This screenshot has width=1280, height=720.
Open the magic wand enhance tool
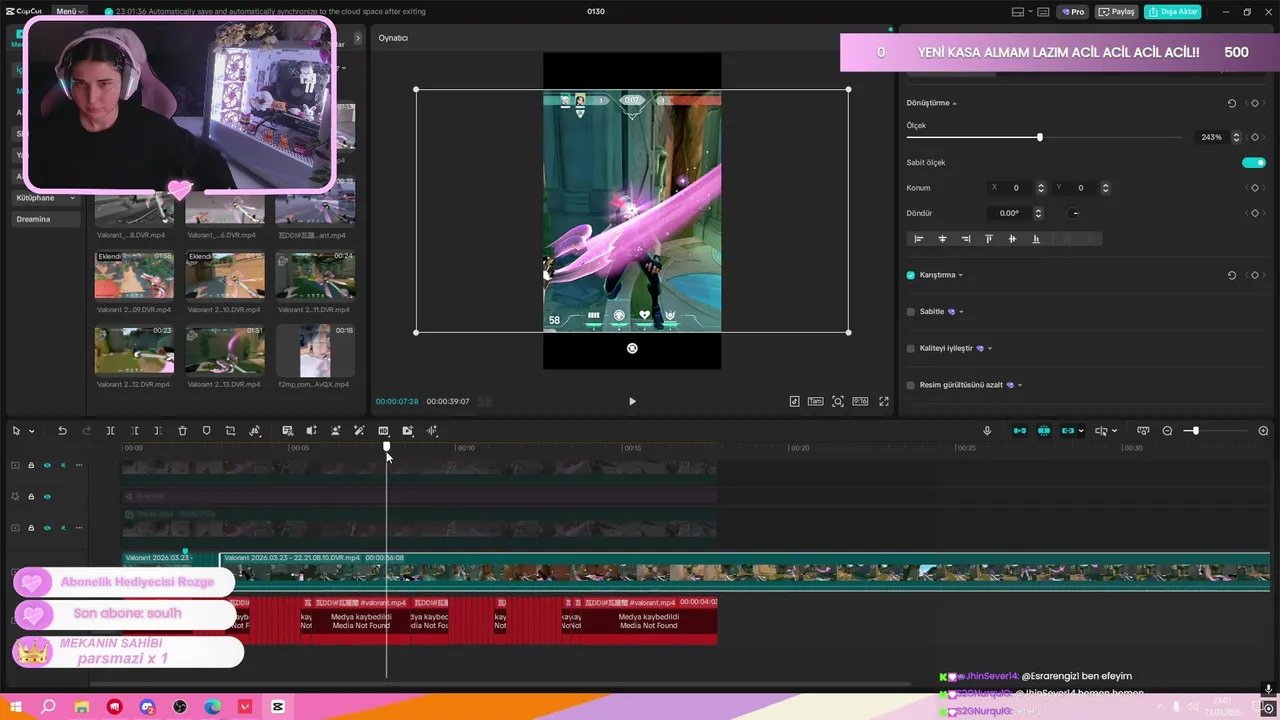point(359,431)
